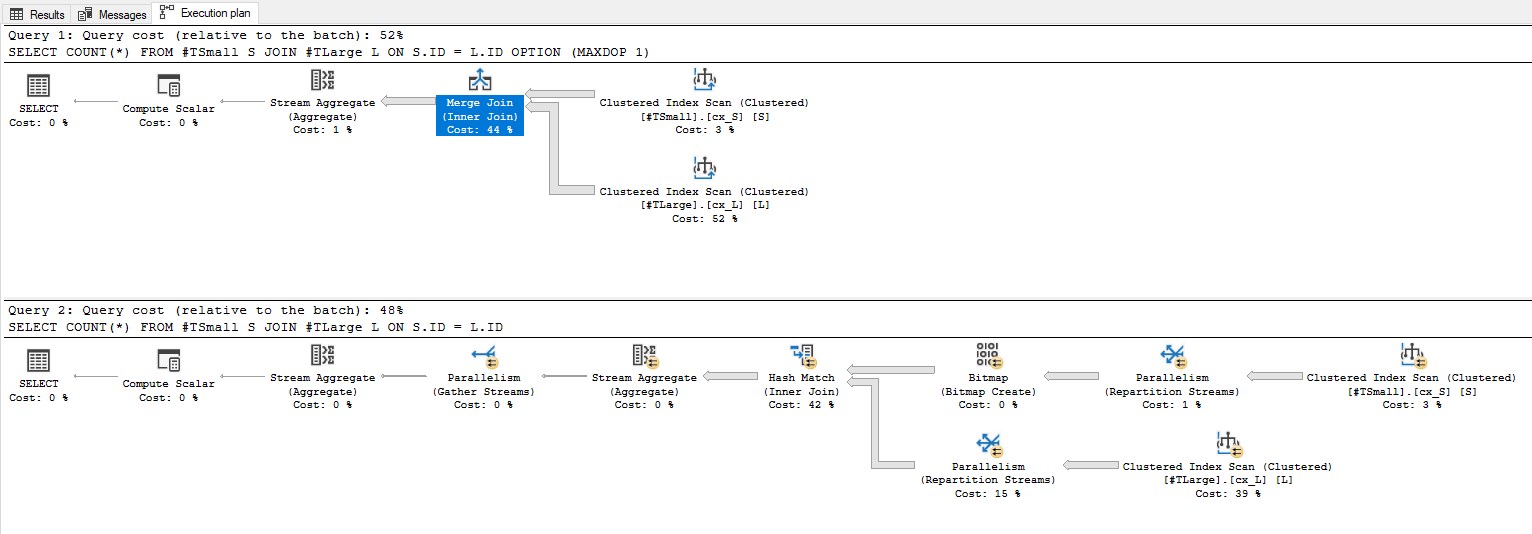
Task: Select Query 2 SELECT node icon
Action: [x=39, y=362]
